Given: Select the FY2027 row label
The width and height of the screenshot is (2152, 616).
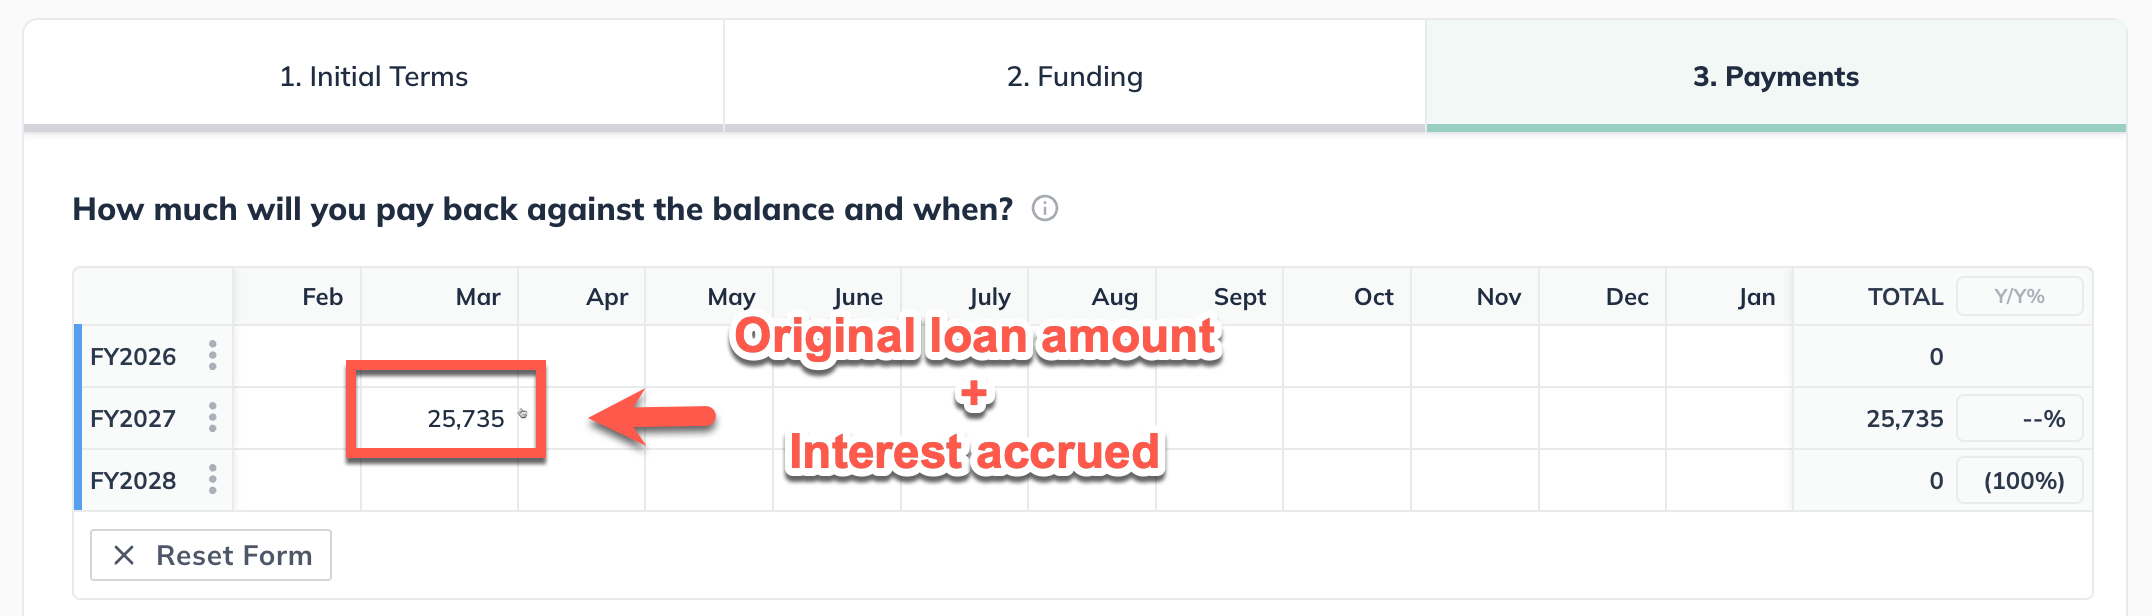Looking at the screenshot, I should (x=133, y=417).
